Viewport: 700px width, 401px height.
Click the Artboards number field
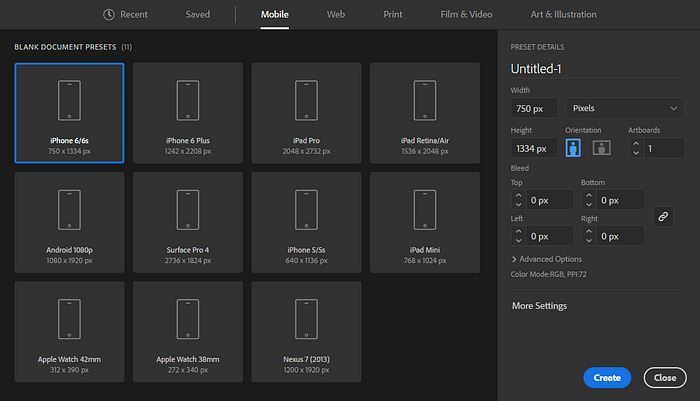tap(664, 148)
